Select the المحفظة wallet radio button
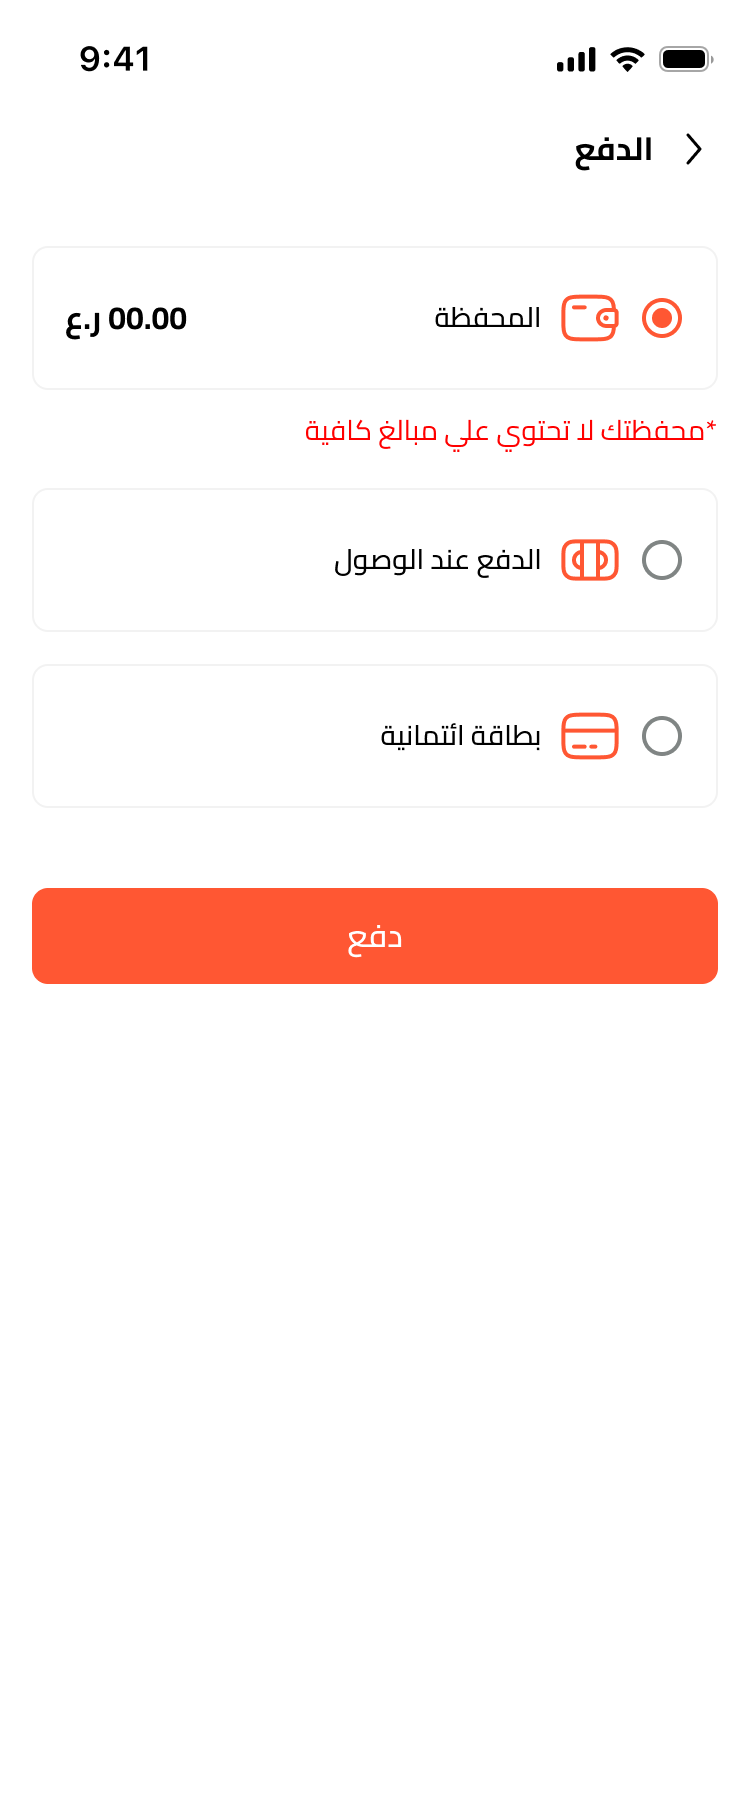 [x=661, y=318]
